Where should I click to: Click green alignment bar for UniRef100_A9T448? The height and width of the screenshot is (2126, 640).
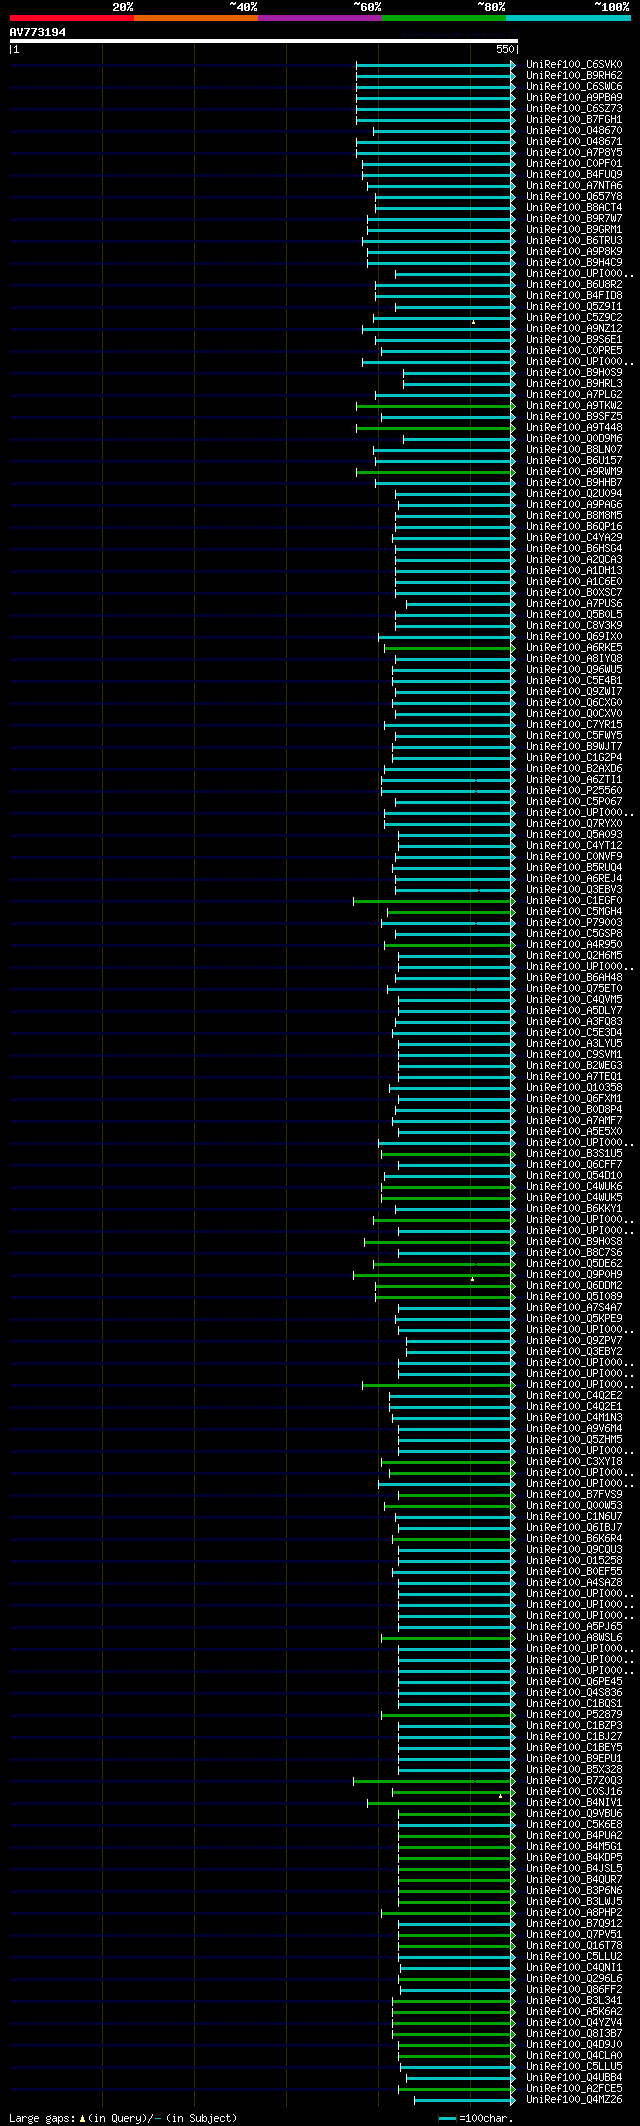pos(434,428)
